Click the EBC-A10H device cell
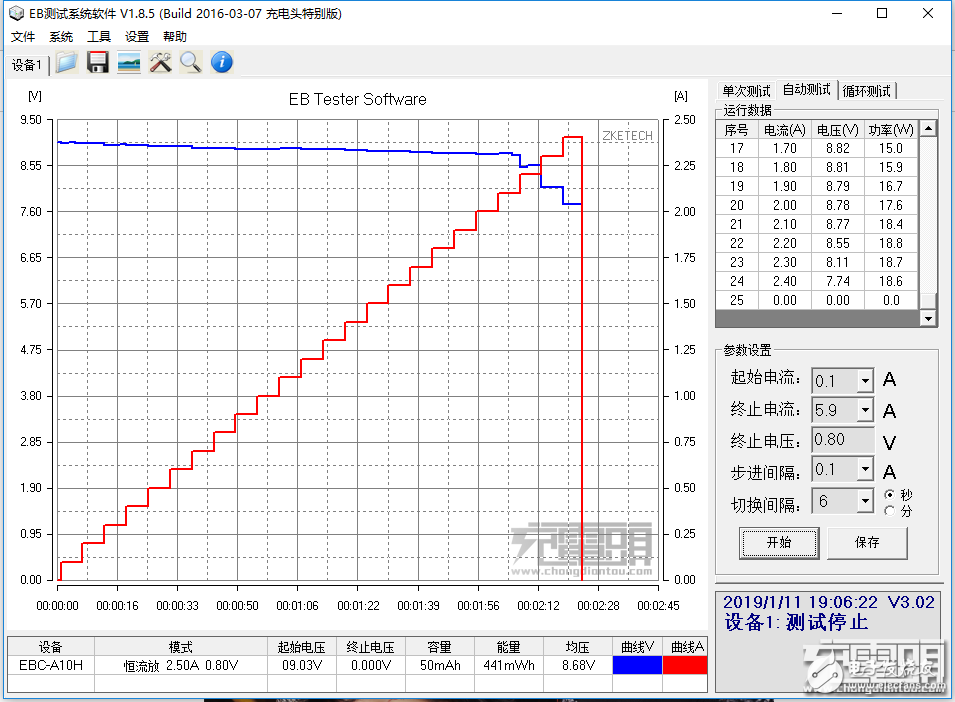 (x=51, y=665)
